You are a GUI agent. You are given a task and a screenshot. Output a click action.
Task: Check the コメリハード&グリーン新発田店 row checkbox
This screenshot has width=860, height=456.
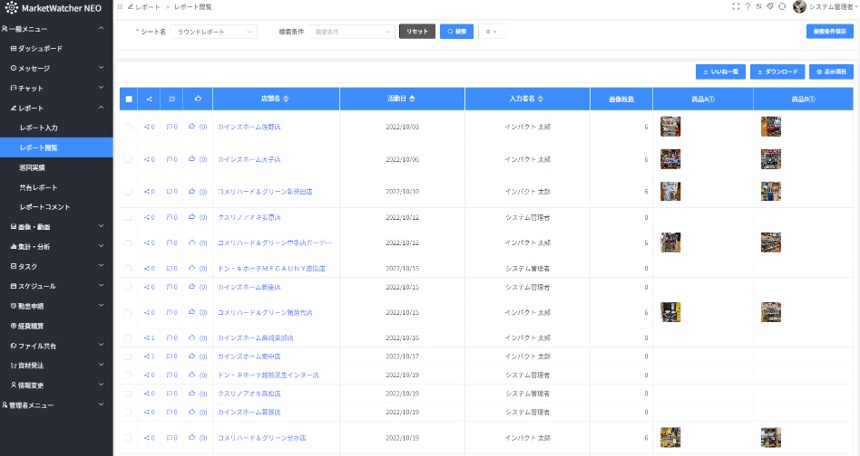coord(128,192)
